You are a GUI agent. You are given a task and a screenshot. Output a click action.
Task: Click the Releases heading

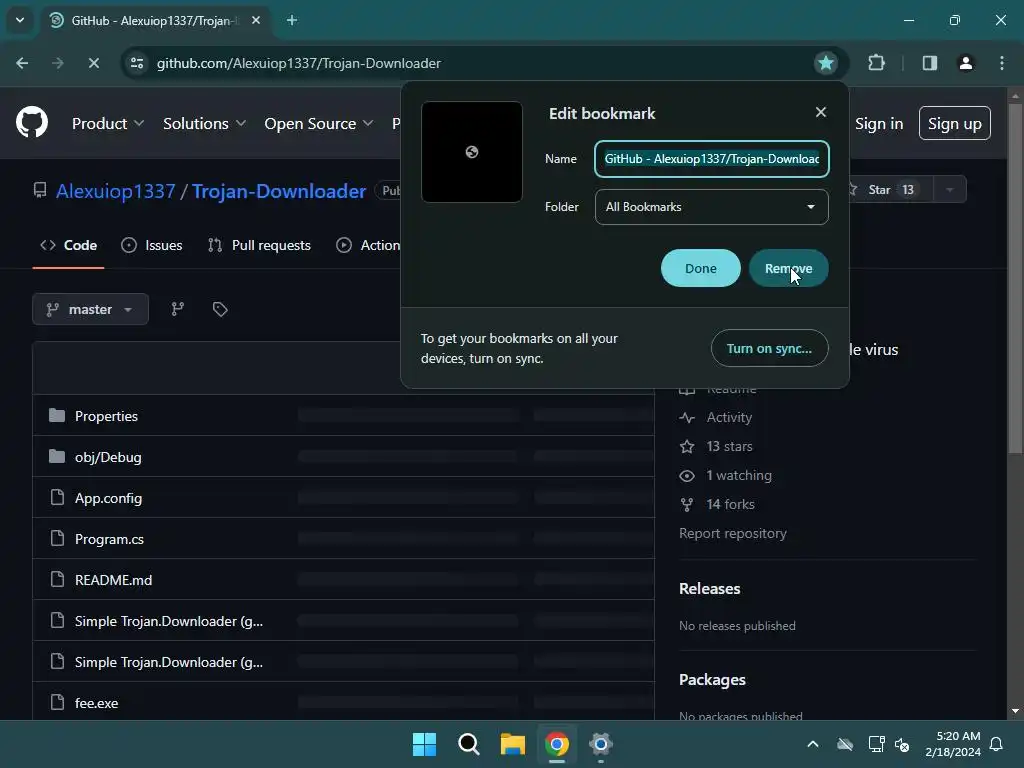click(709, 588)
